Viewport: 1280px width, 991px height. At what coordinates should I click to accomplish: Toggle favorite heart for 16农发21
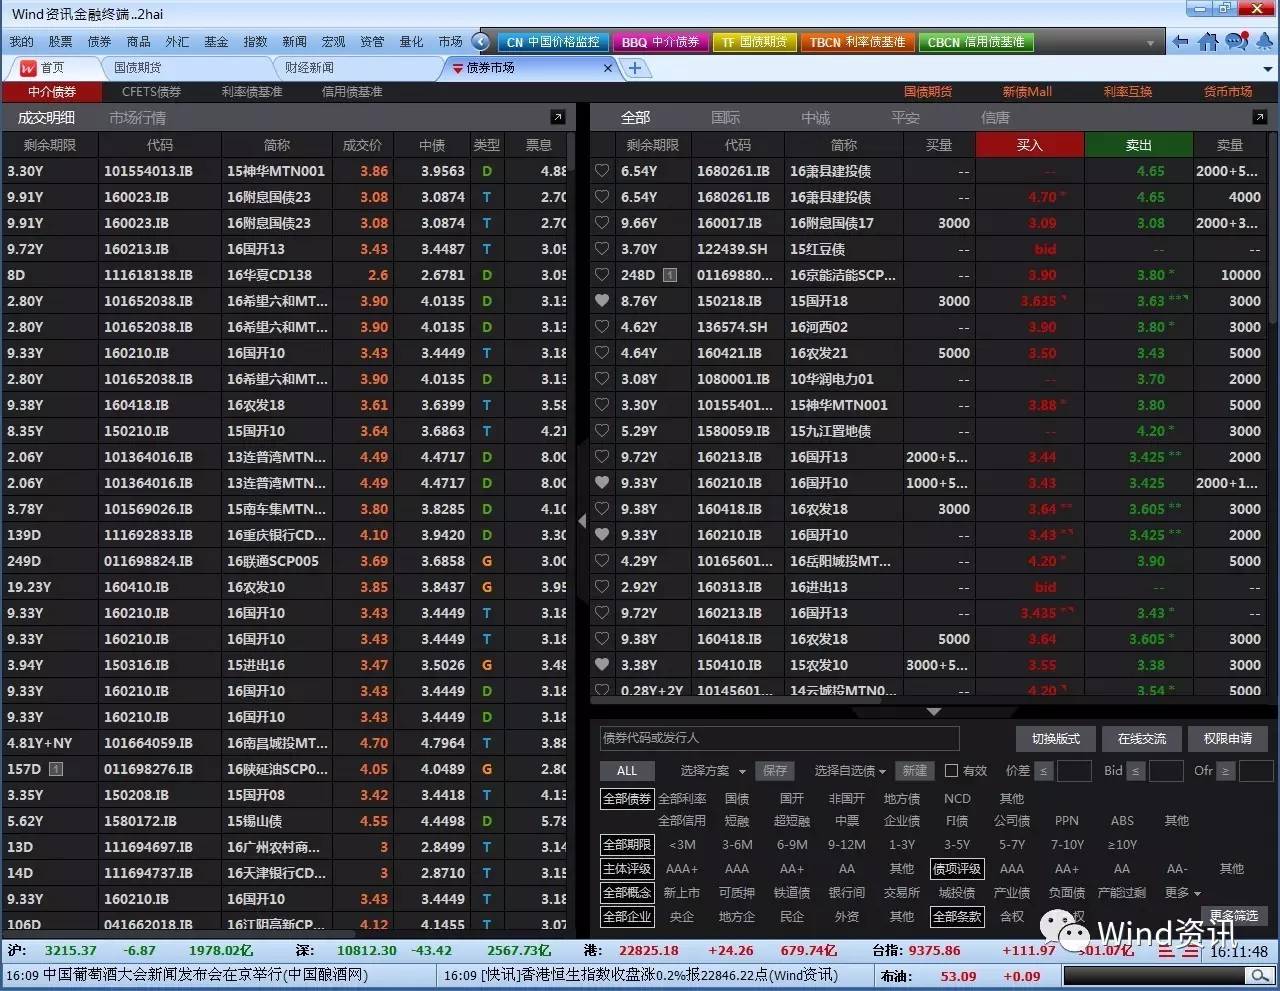[x=602, y=353]
